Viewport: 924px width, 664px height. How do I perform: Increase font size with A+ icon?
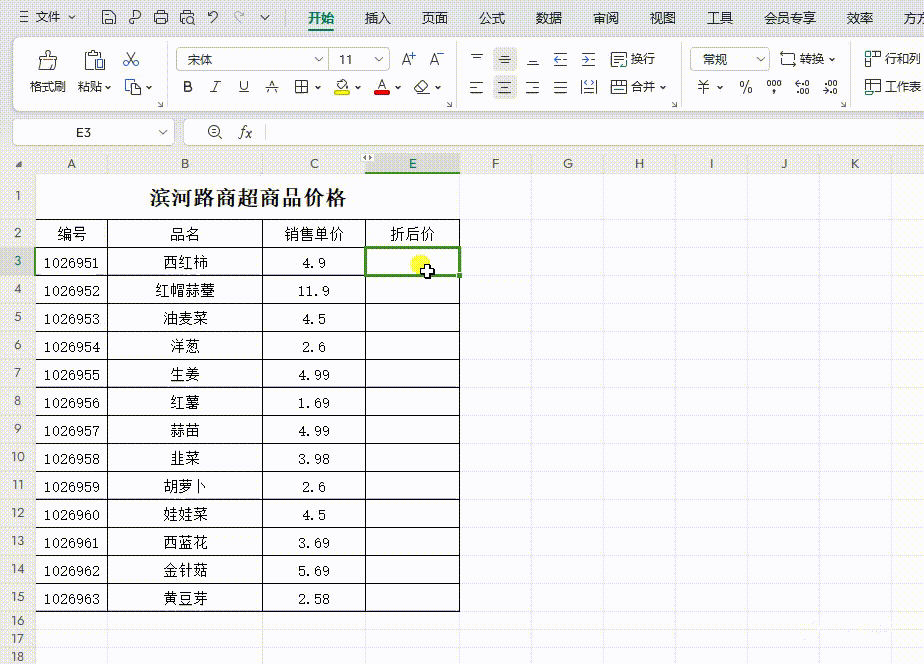coord(408,59)
